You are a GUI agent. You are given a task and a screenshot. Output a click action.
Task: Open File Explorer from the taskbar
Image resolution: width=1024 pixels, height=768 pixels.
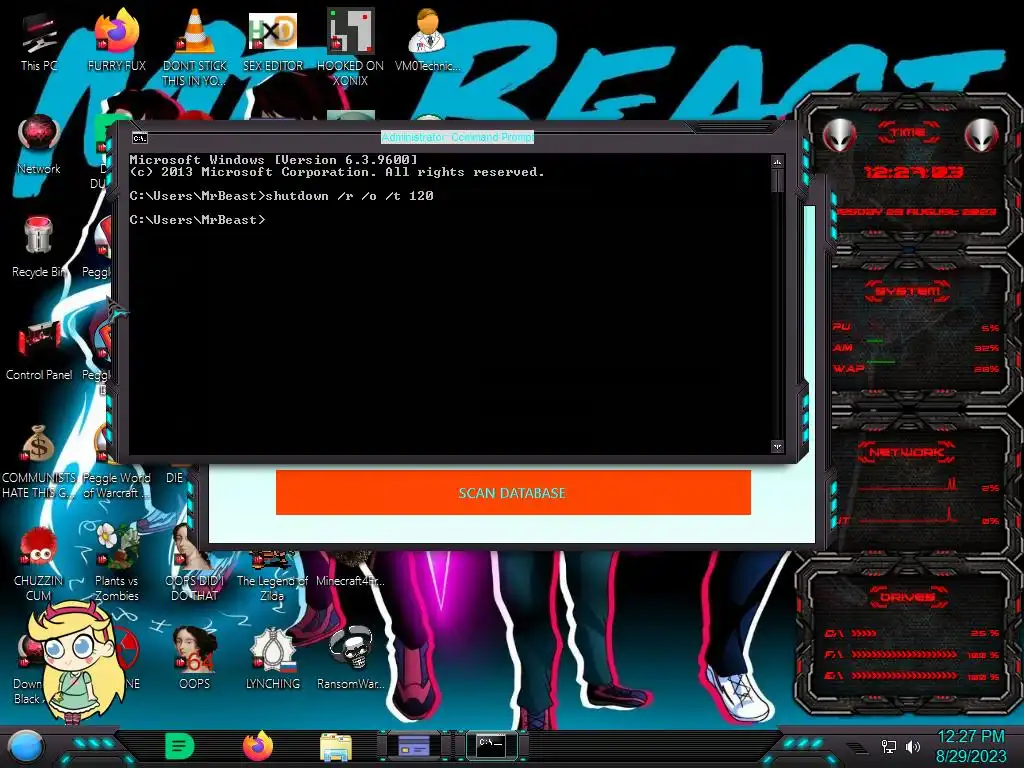(x=336, y=747)
